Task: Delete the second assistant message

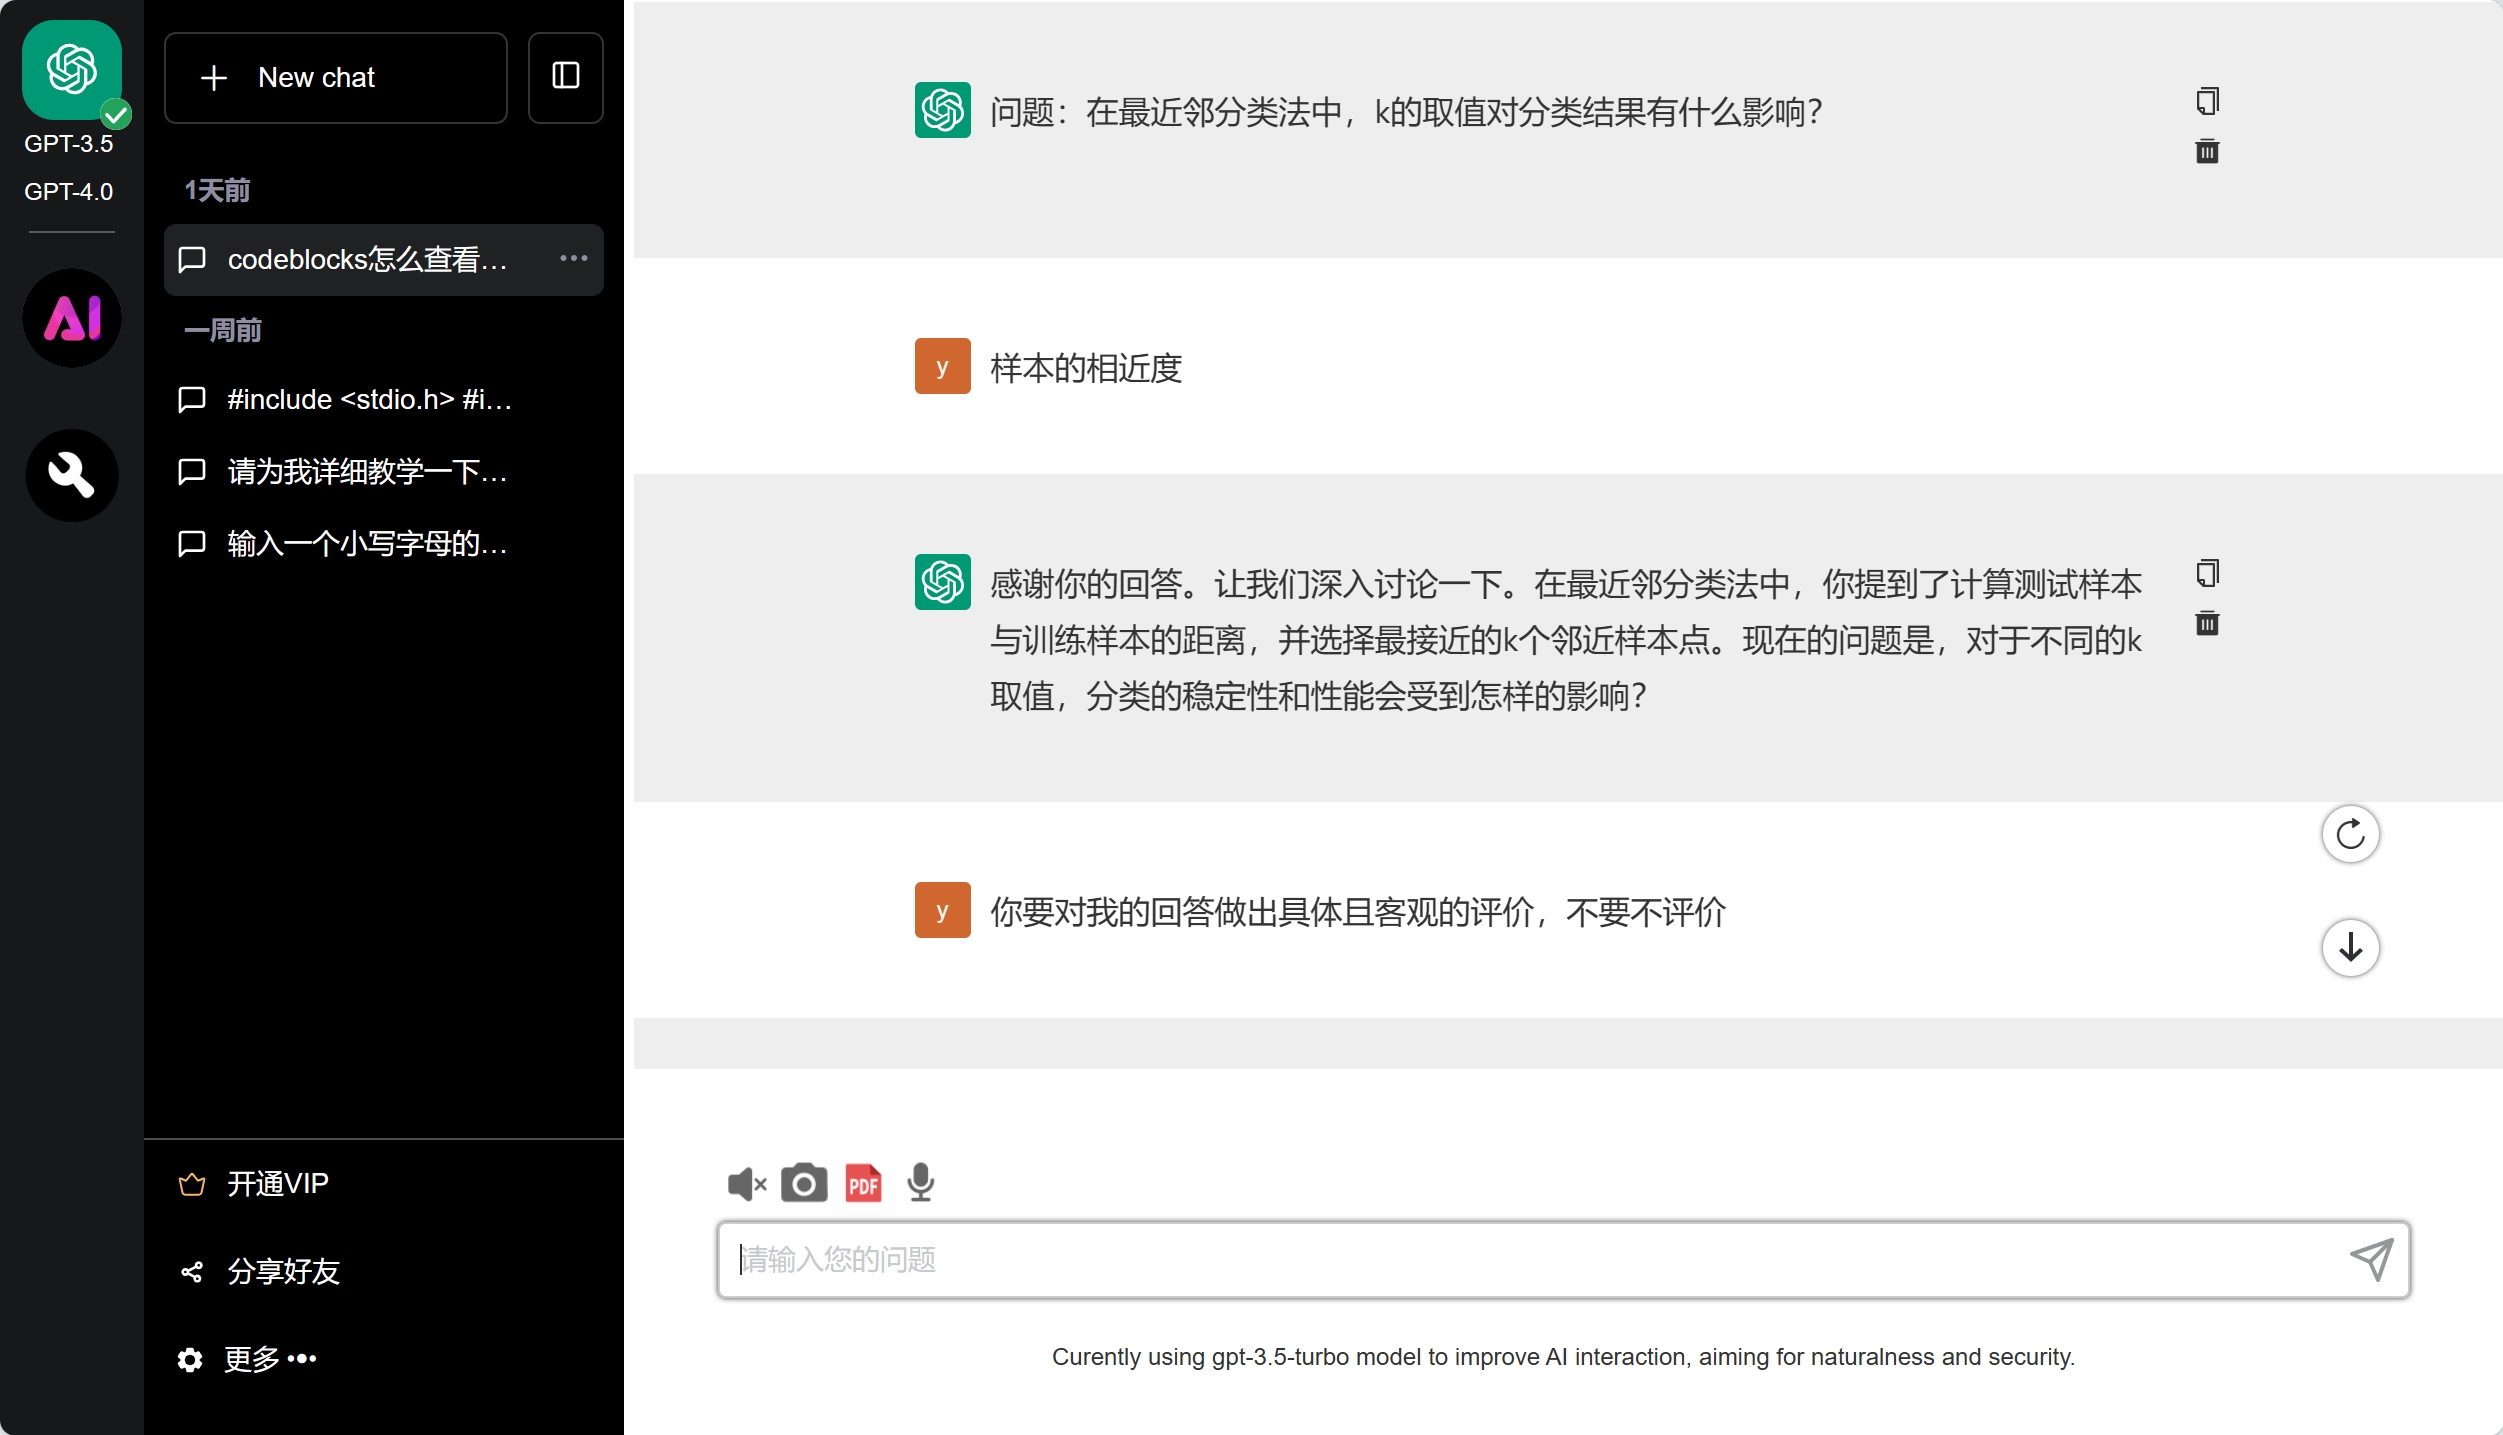Action: pos(2207,624)
